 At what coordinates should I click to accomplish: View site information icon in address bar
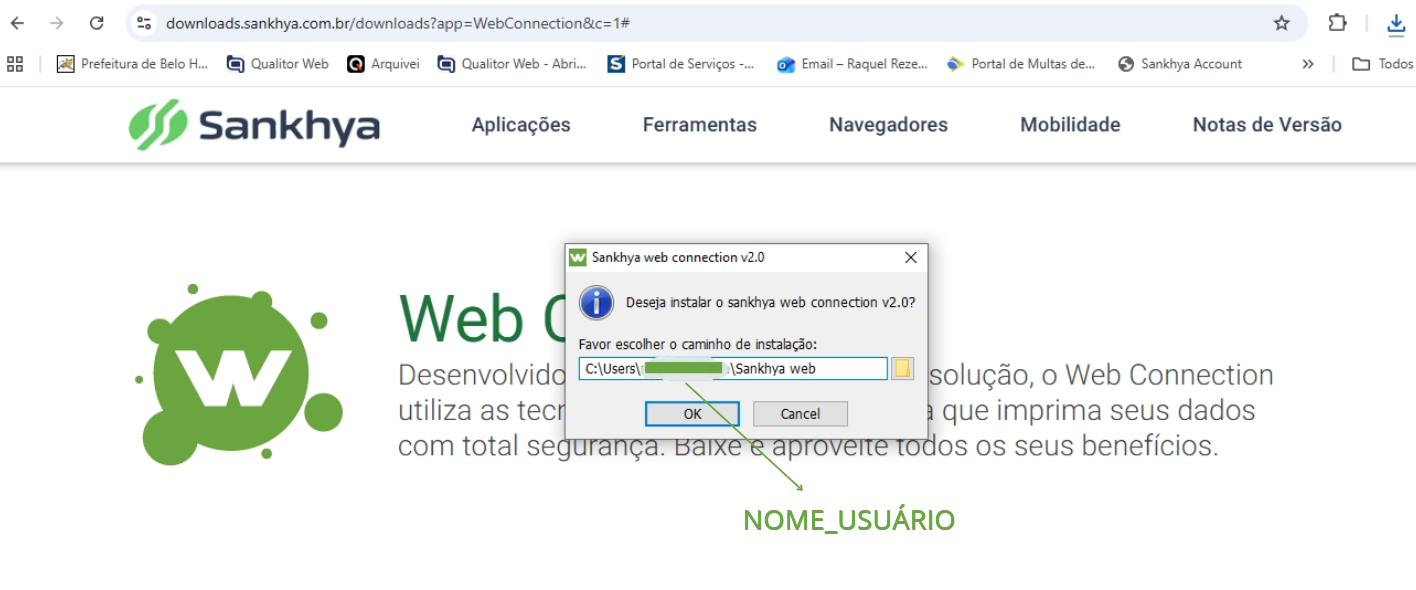[x=144, y=23]
